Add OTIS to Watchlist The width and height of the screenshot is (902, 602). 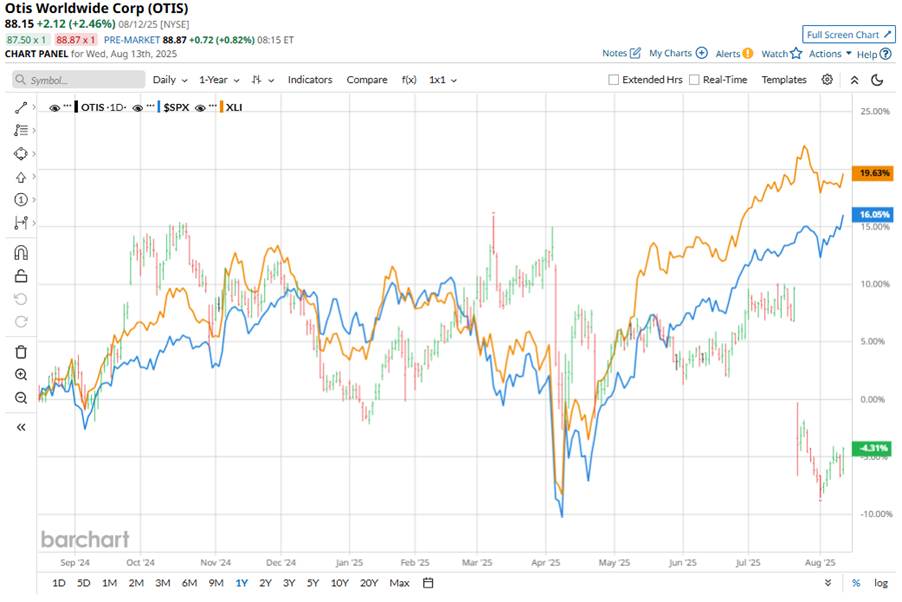click(781, 54)
